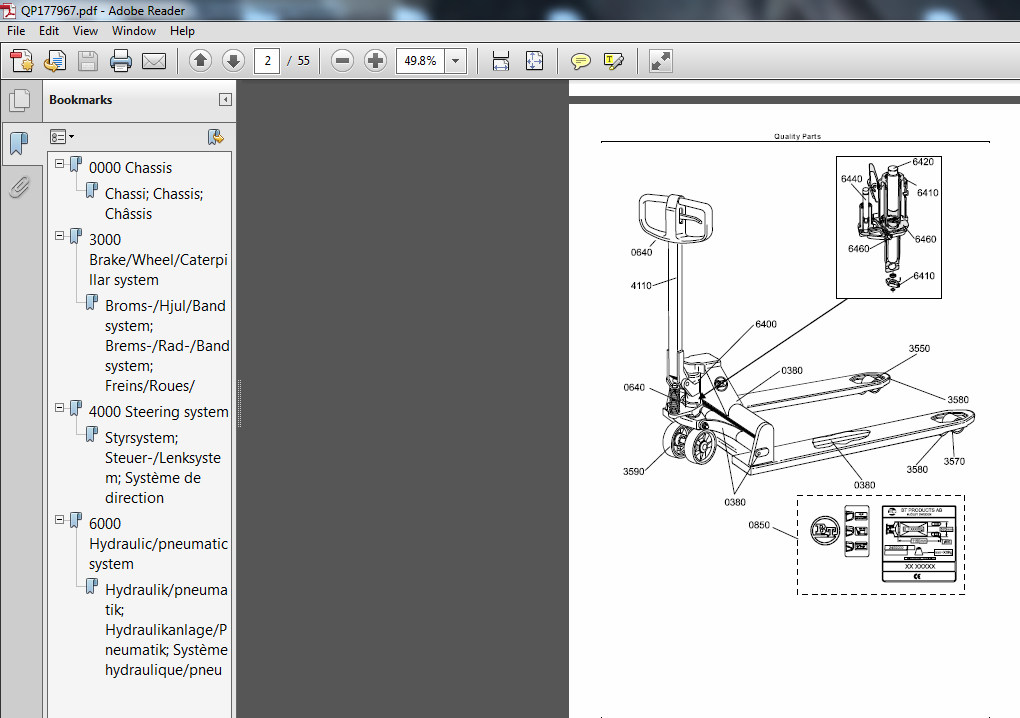Image resolution: width=1020 pixels, height=718 pixels.
Task: Collapse the 4000 Steering system bookmark
Action: pos(60,408)
